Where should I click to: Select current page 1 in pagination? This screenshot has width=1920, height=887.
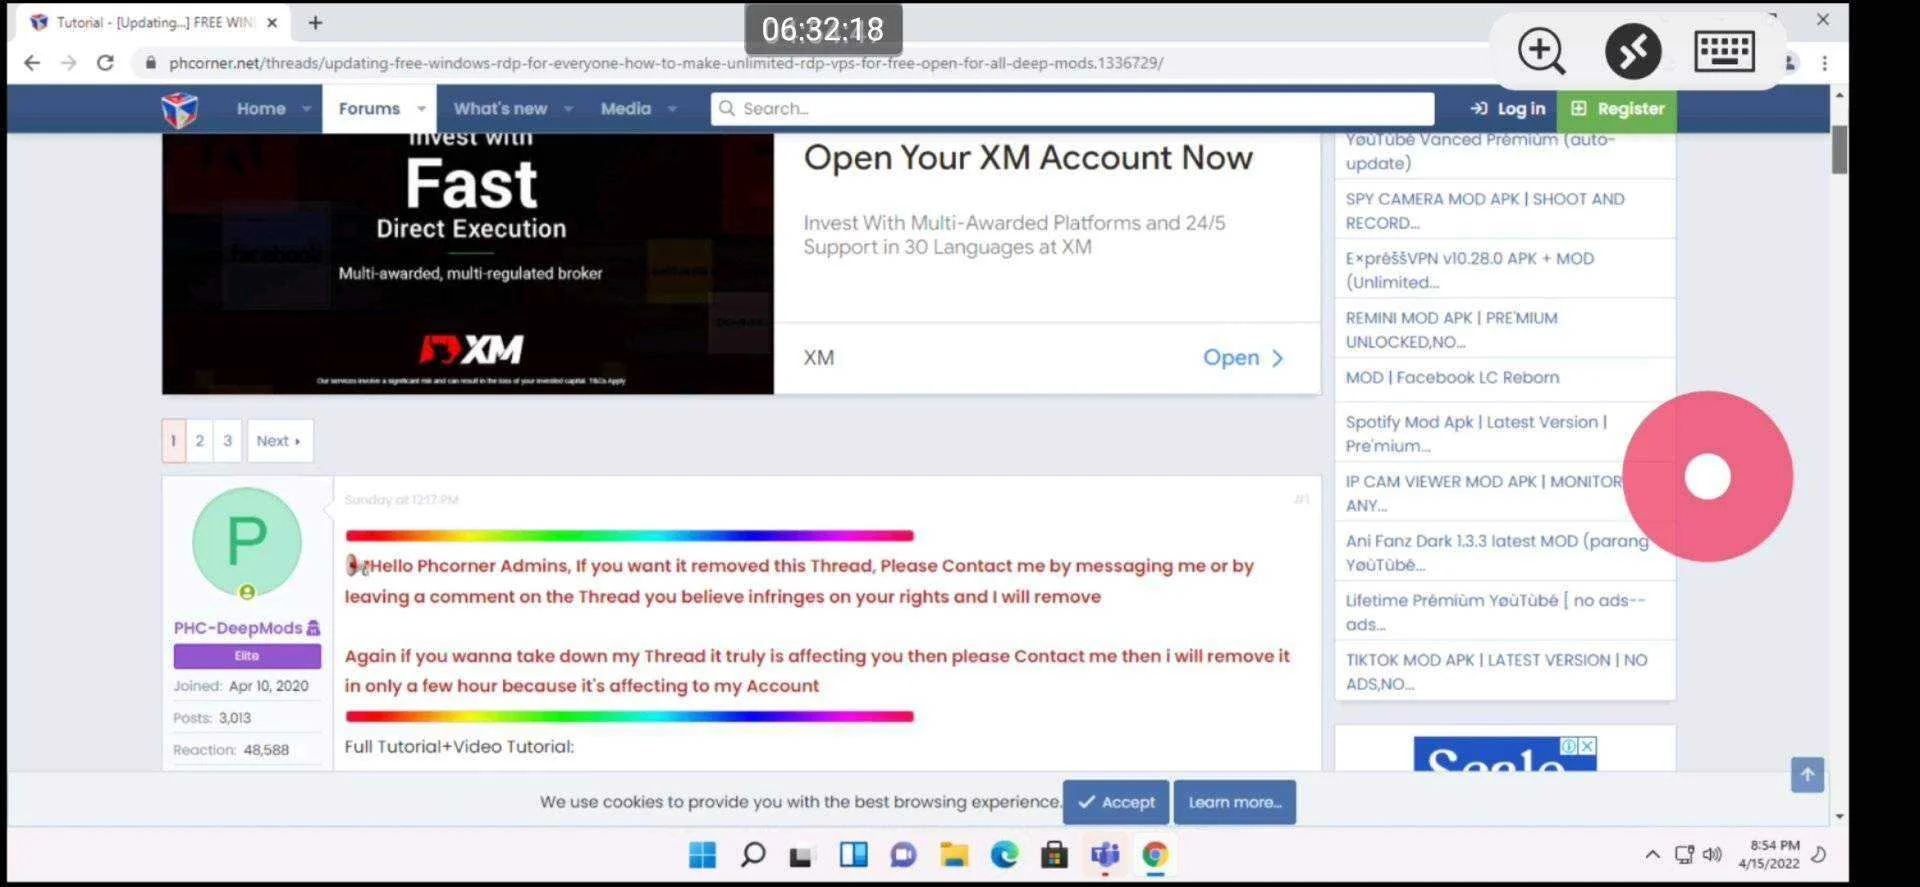point(174,441)
